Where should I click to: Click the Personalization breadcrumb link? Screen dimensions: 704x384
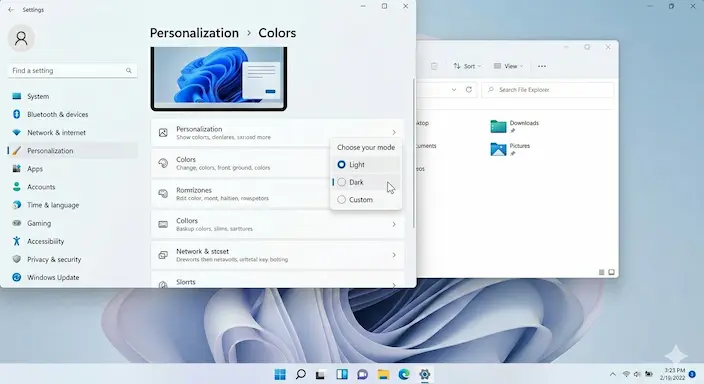pyautogui.click(x=194, y=33)
